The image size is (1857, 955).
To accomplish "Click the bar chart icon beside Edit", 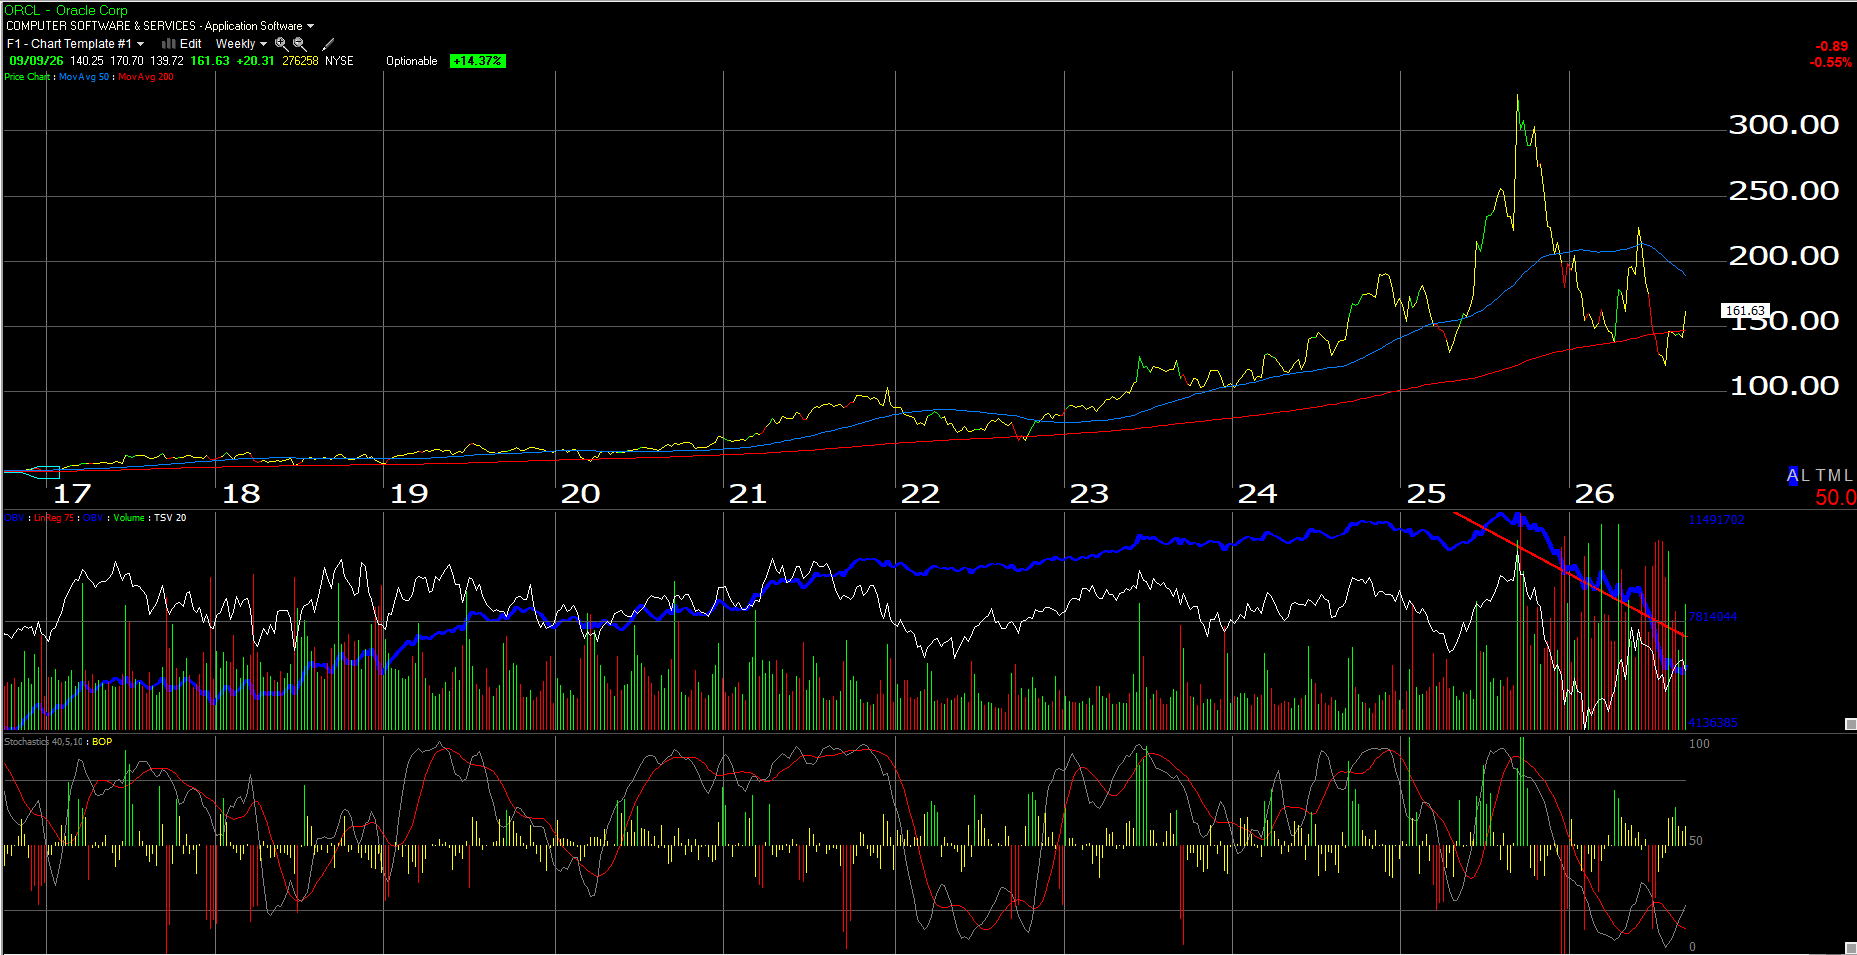I will tap(169, 44).
